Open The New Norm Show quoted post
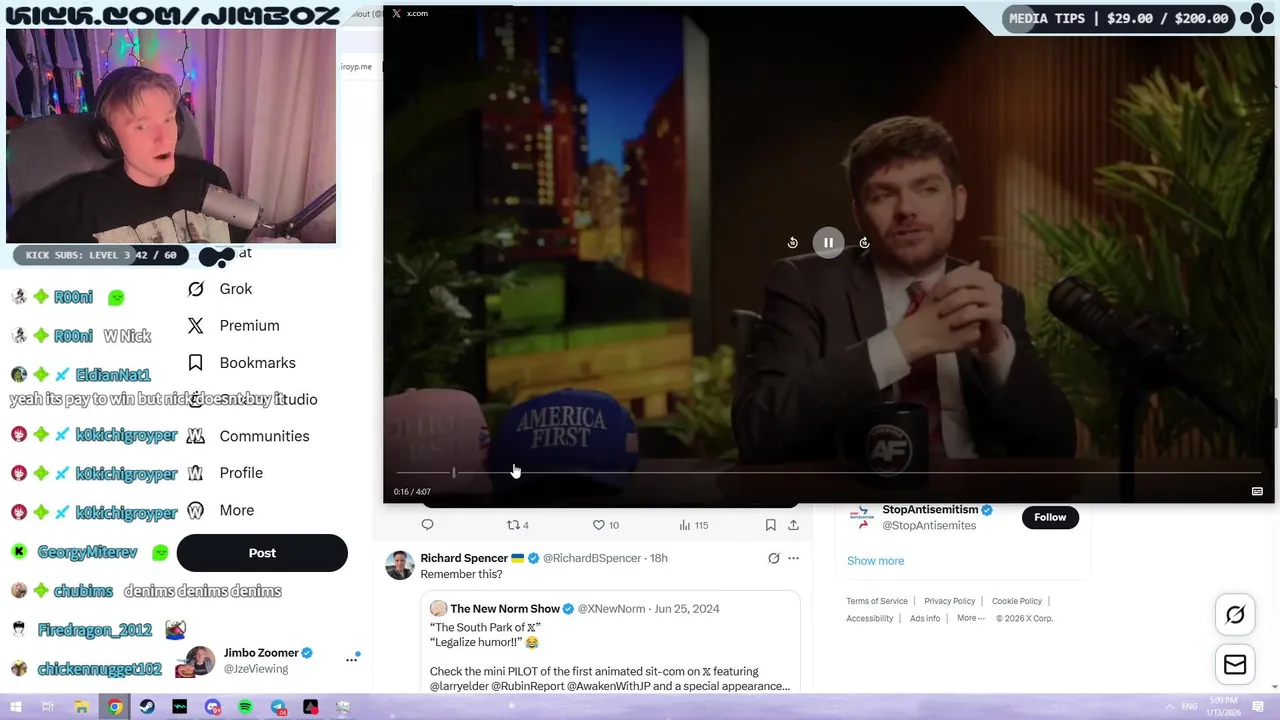This screenshot has height=720, width=1280. click(610, 640)
